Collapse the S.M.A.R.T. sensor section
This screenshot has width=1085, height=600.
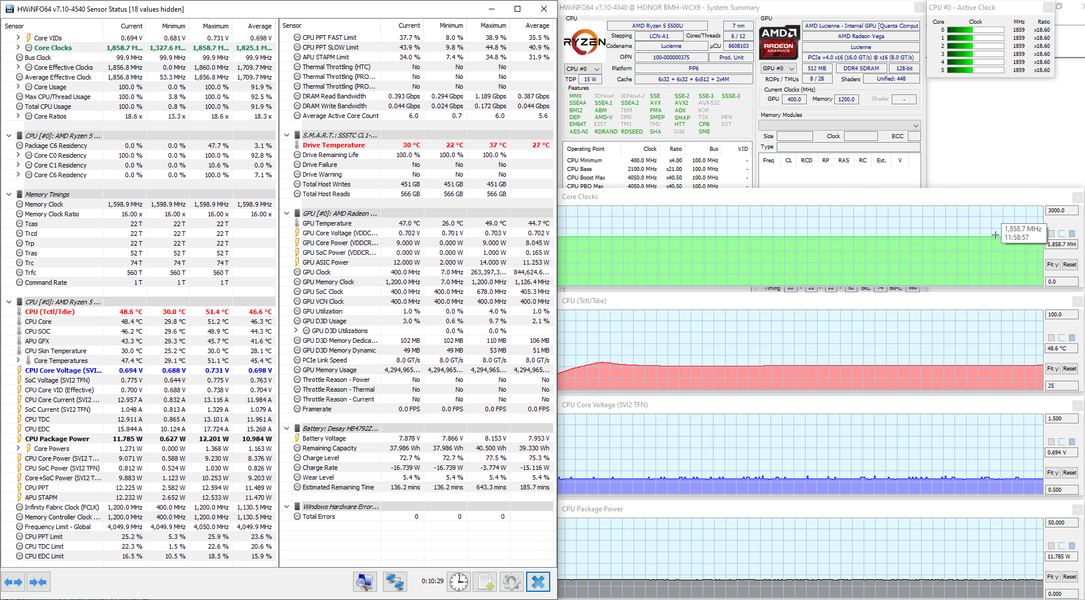click(286, 135)
